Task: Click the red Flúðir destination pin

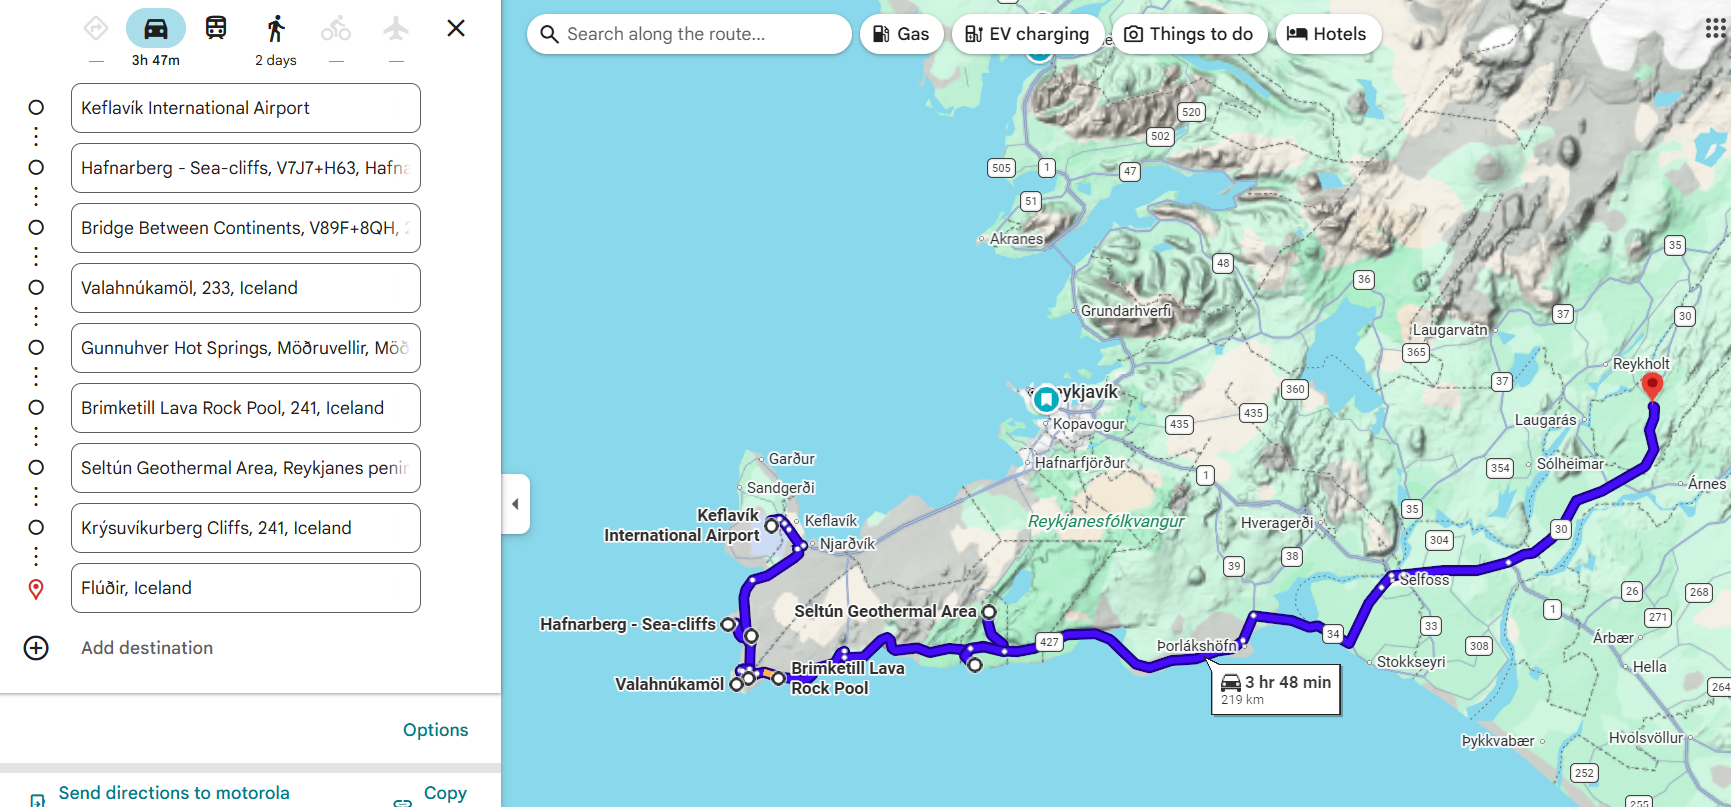Action: click(x=1652, y=386)
